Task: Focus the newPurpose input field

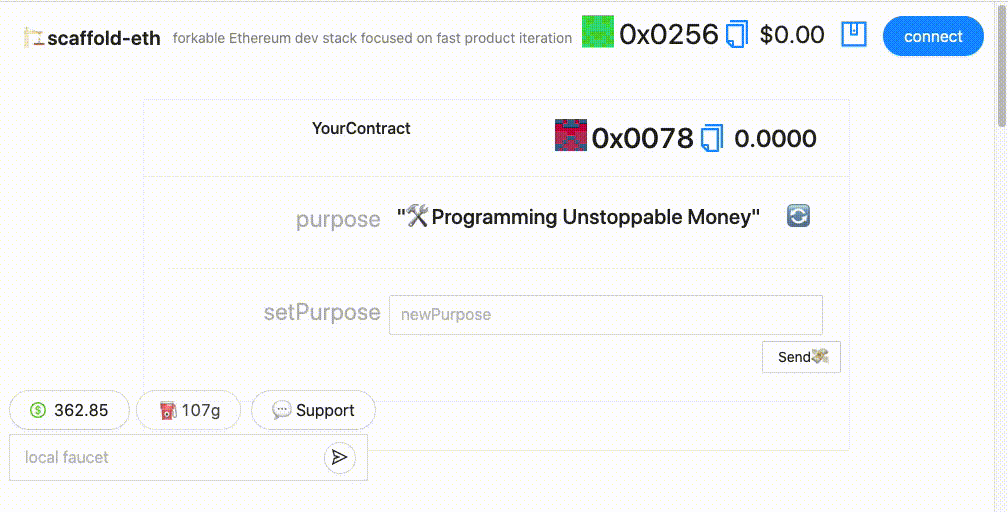Action: click(606, 315)
